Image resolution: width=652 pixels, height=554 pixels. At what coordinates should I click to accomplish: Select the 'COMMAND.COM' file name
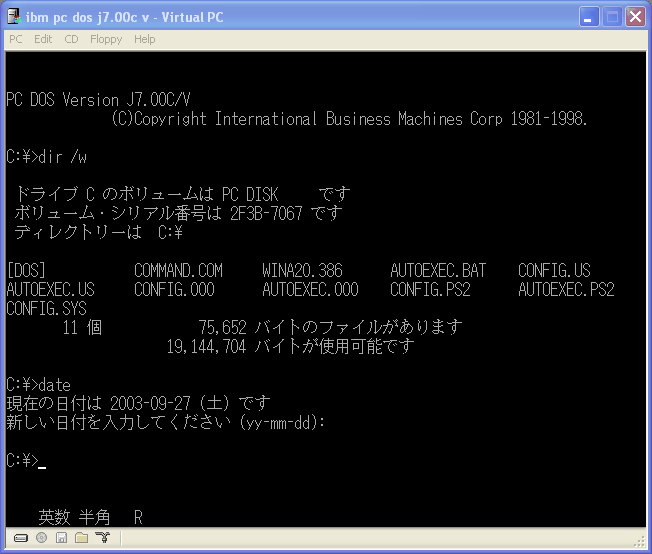(178, 270)
